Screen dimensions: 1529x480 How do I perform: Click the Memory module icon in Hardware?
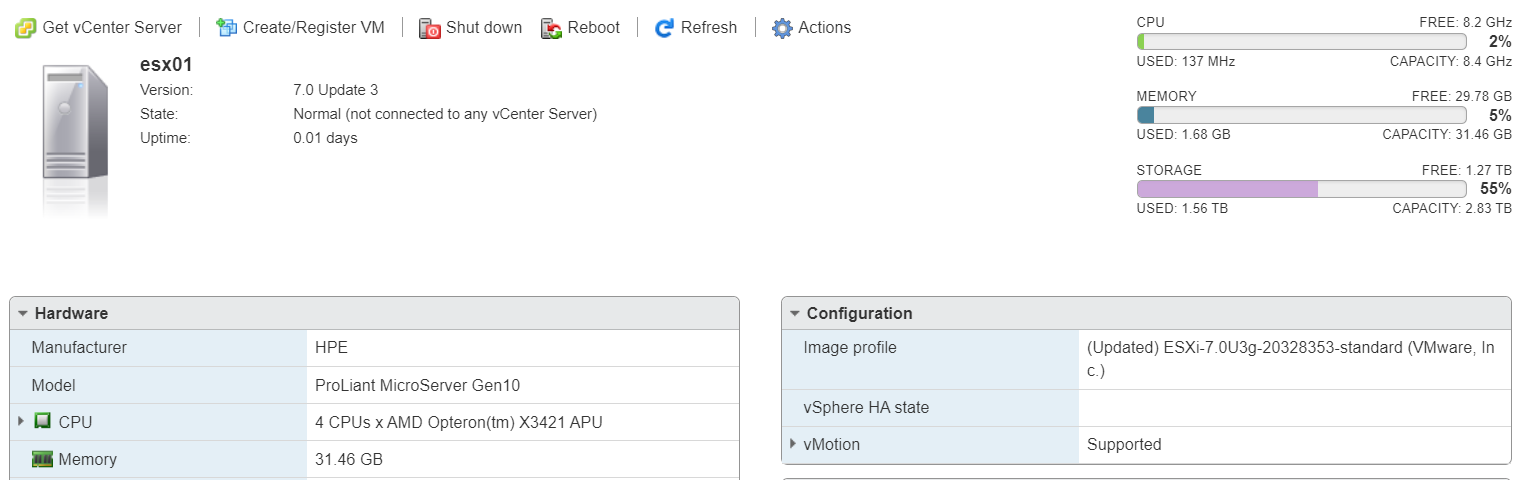click(42, 459)
